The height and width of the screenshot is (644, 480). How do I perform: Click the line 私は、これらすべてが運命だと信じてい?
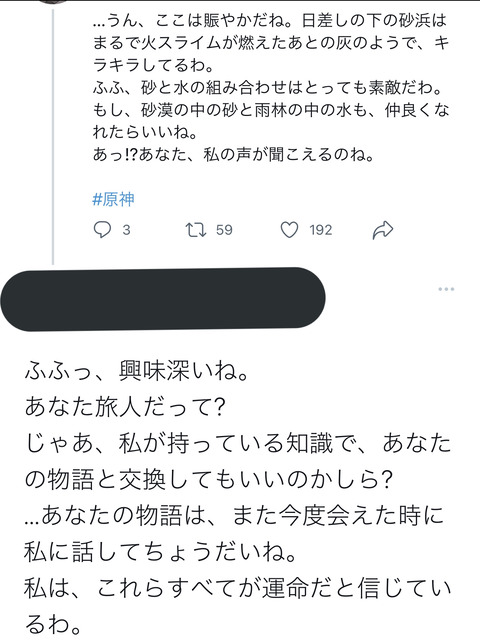click(x=238, y=588)
